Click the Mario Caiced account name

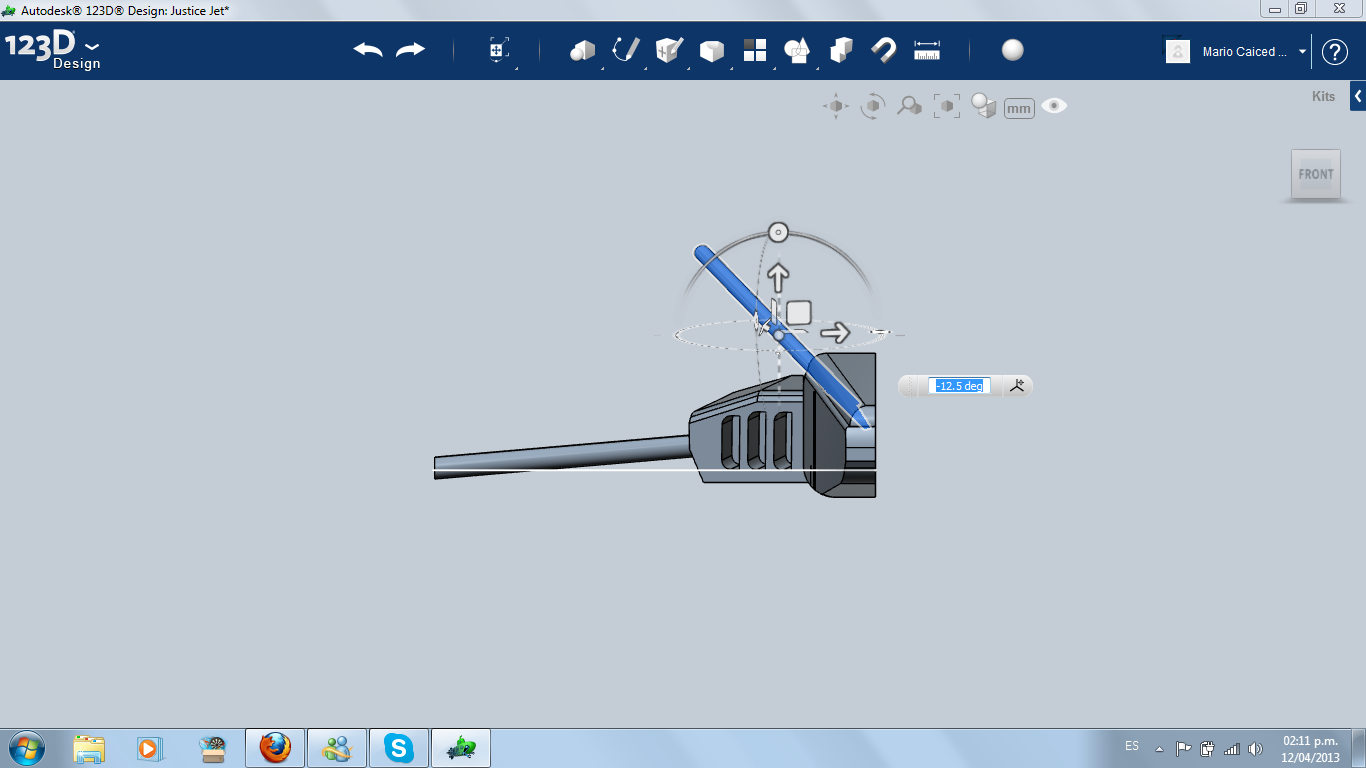[1245, 52]
